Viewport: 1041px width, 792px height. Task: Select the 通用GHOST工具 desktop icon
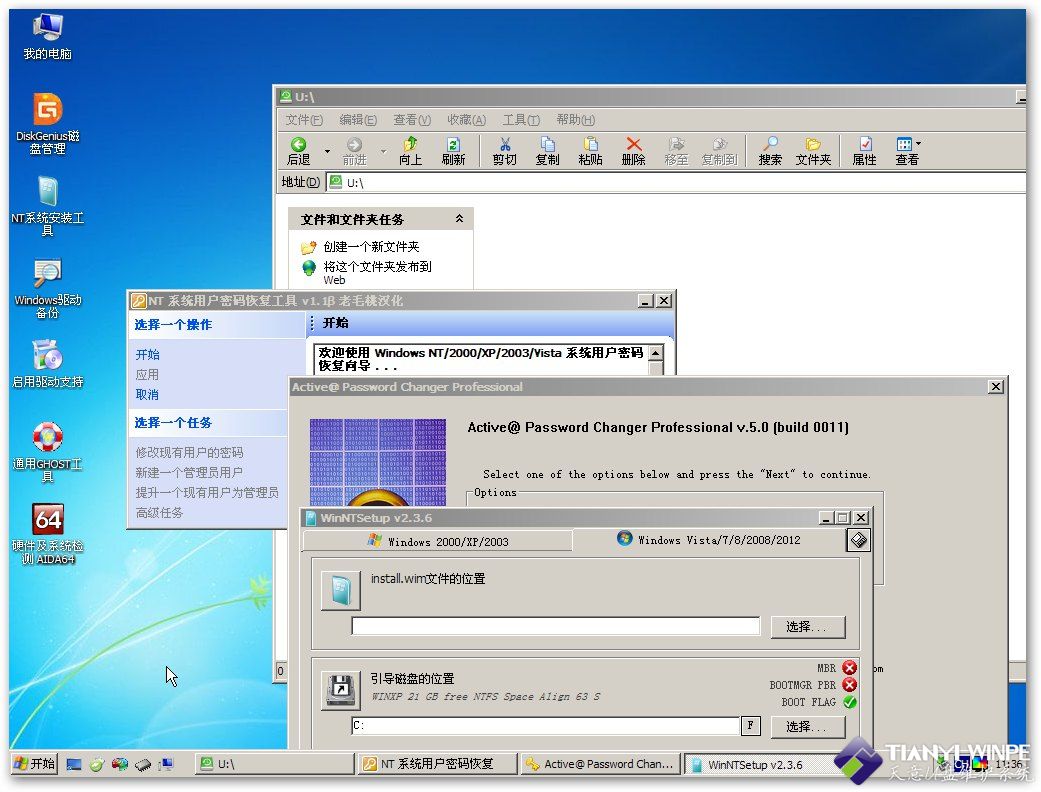point(47,452)
